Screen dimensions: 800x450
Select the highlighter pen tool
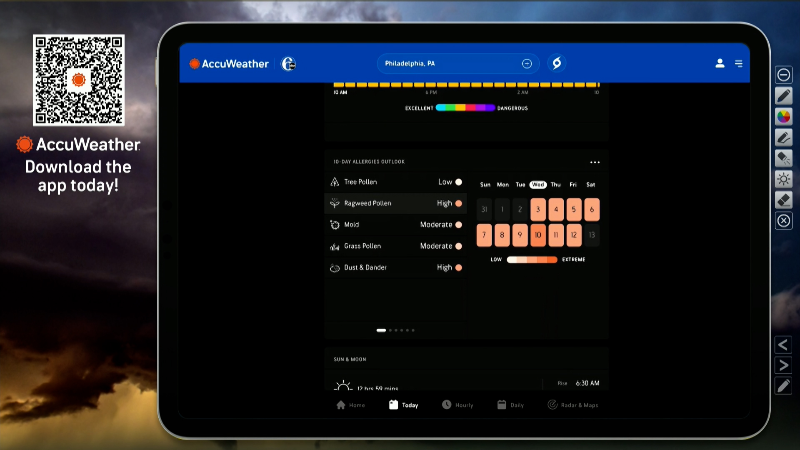[784, 138]
